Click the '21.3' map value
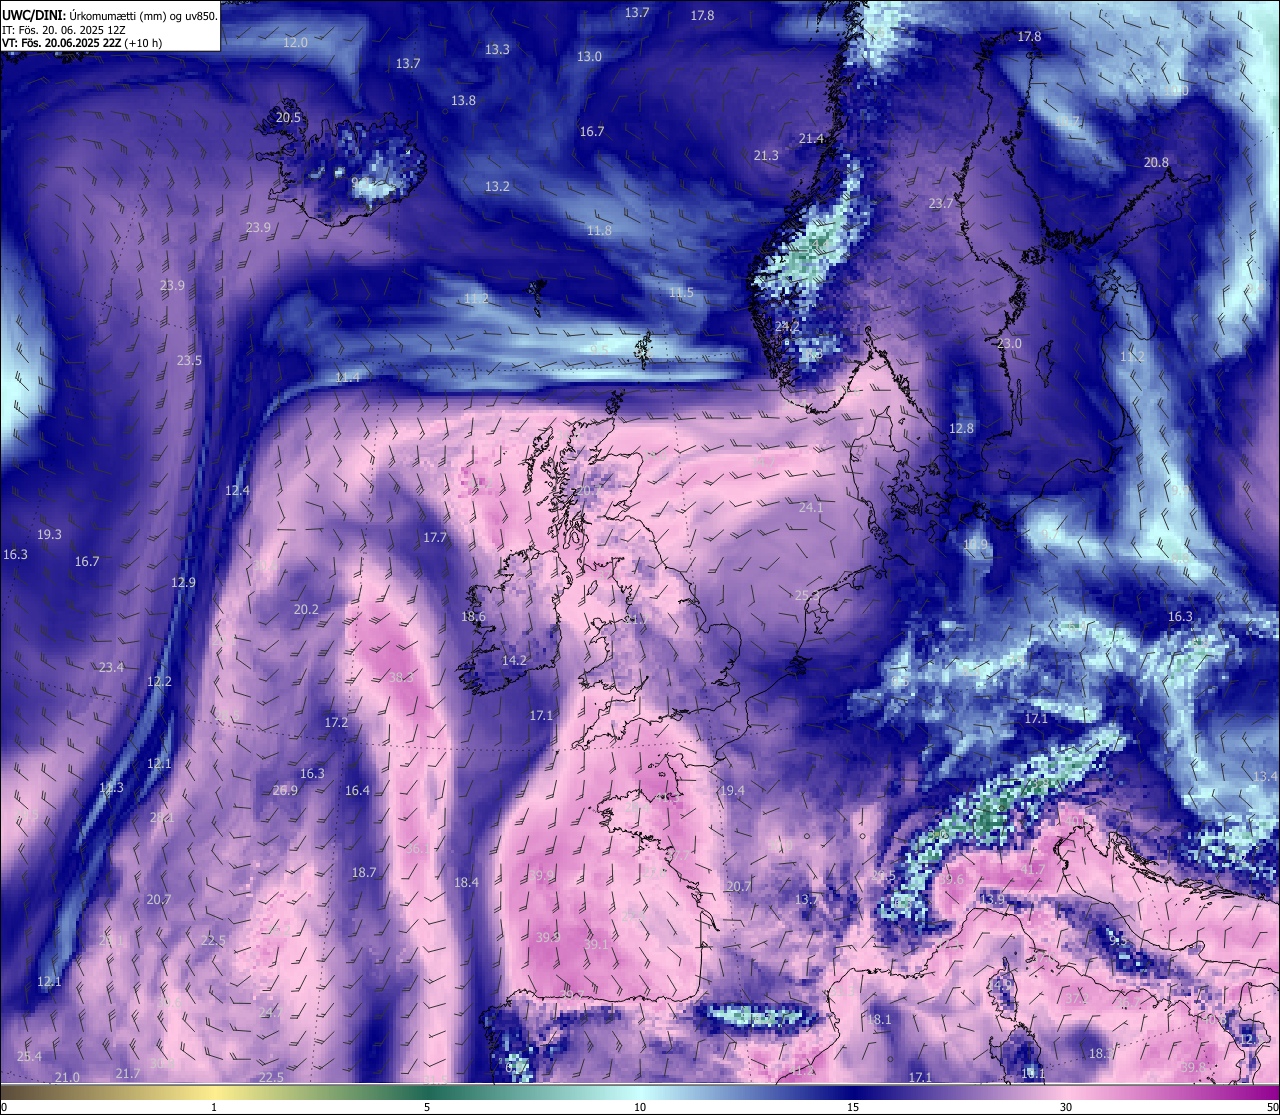This screenshot has width=1280, height=1115. (x=766, y=155)
